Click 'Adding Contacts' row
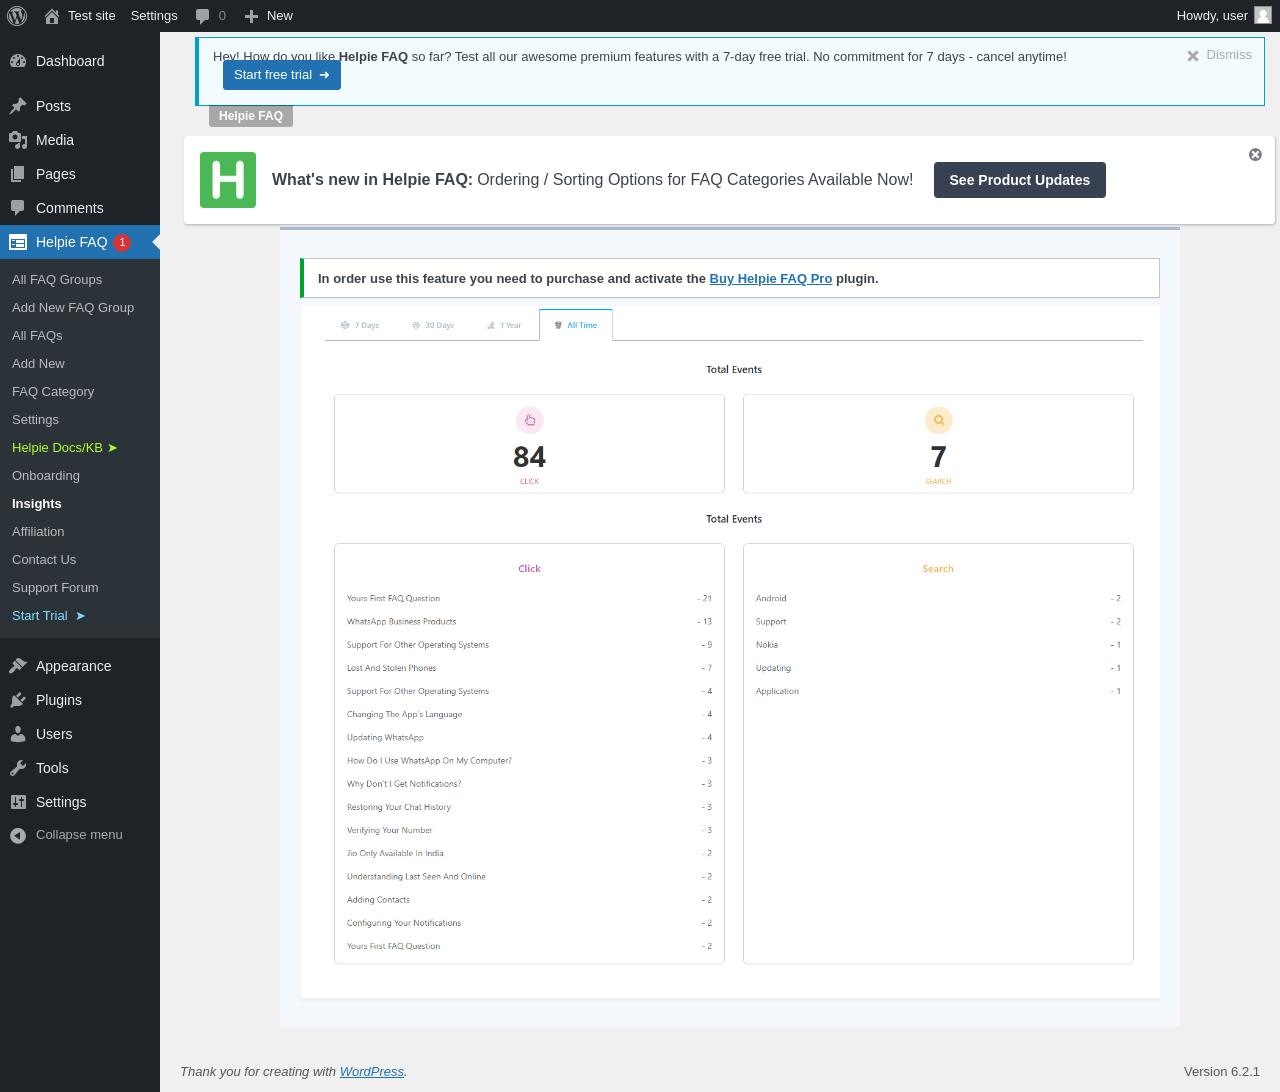1280x1092 pixels. tap(529, 900)
